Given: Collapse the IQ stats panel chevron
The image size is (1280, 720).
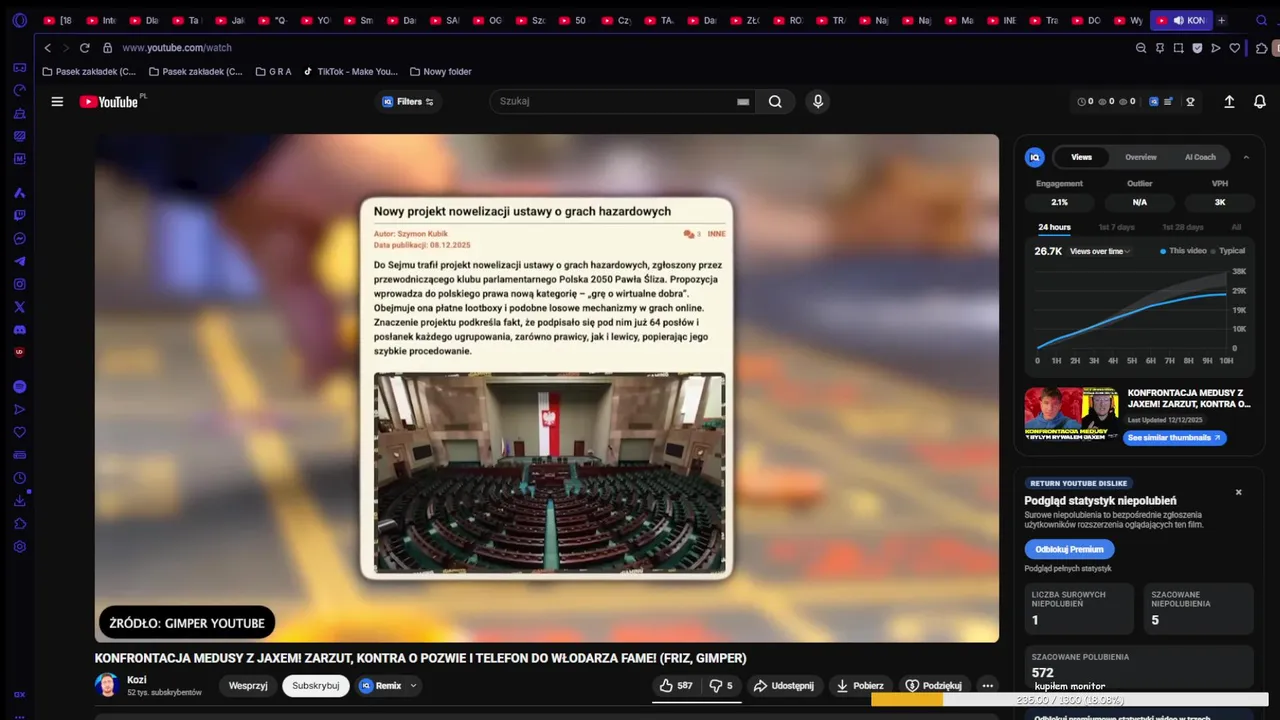Looking at the screenshot, I should pyautogui.click(x=1246, y=157).
